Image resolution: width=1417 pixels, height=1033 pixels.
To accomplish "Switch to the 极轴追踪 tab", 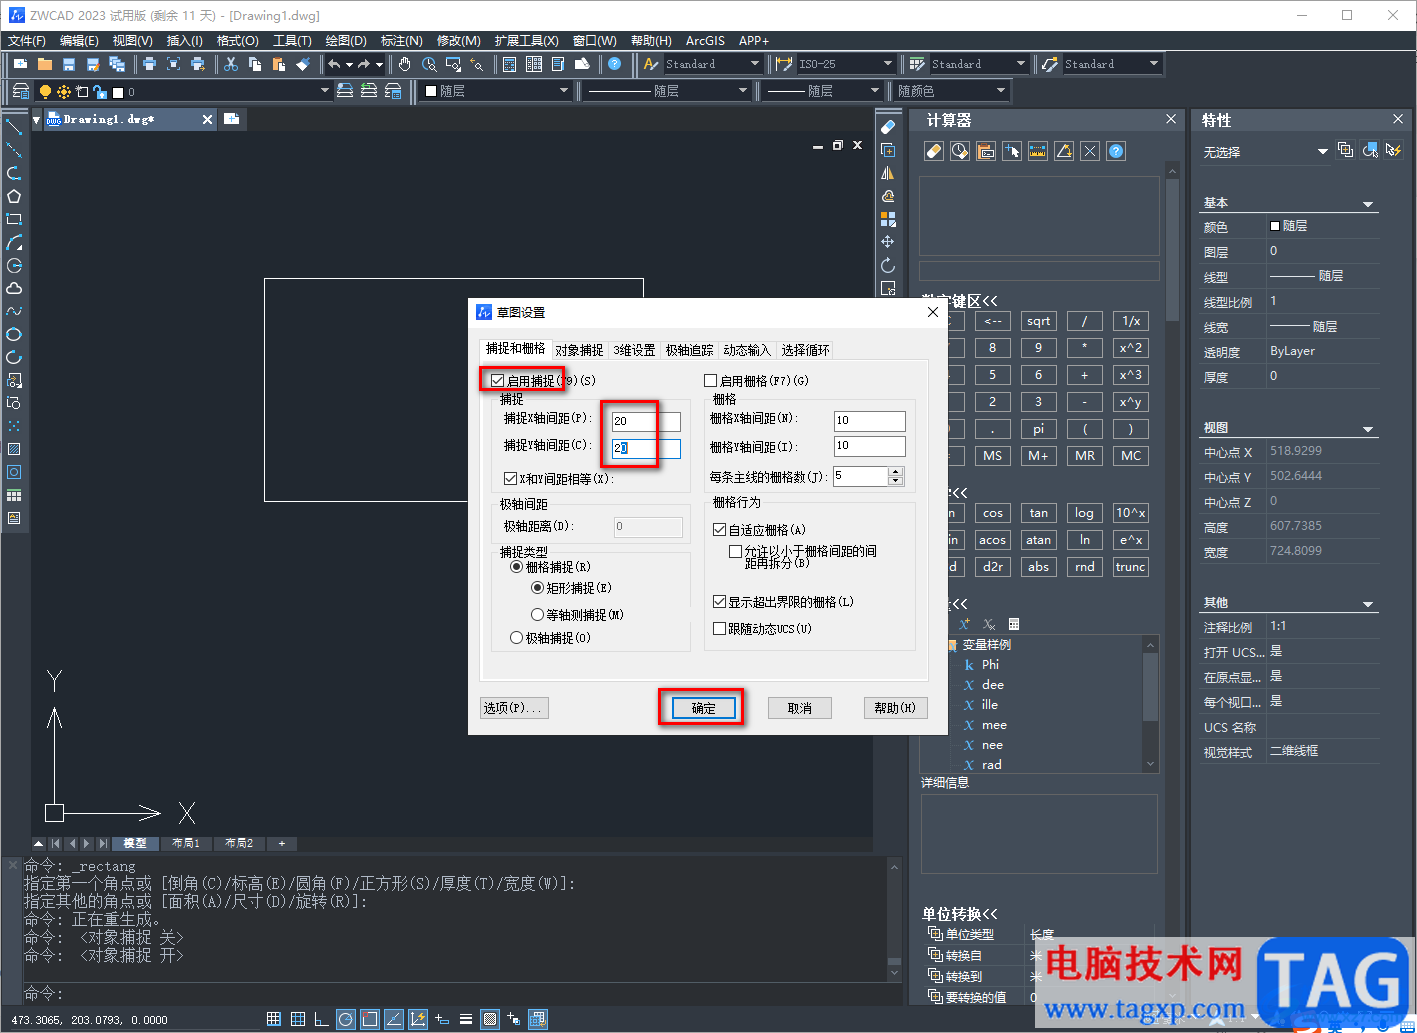I will (690, 350).
